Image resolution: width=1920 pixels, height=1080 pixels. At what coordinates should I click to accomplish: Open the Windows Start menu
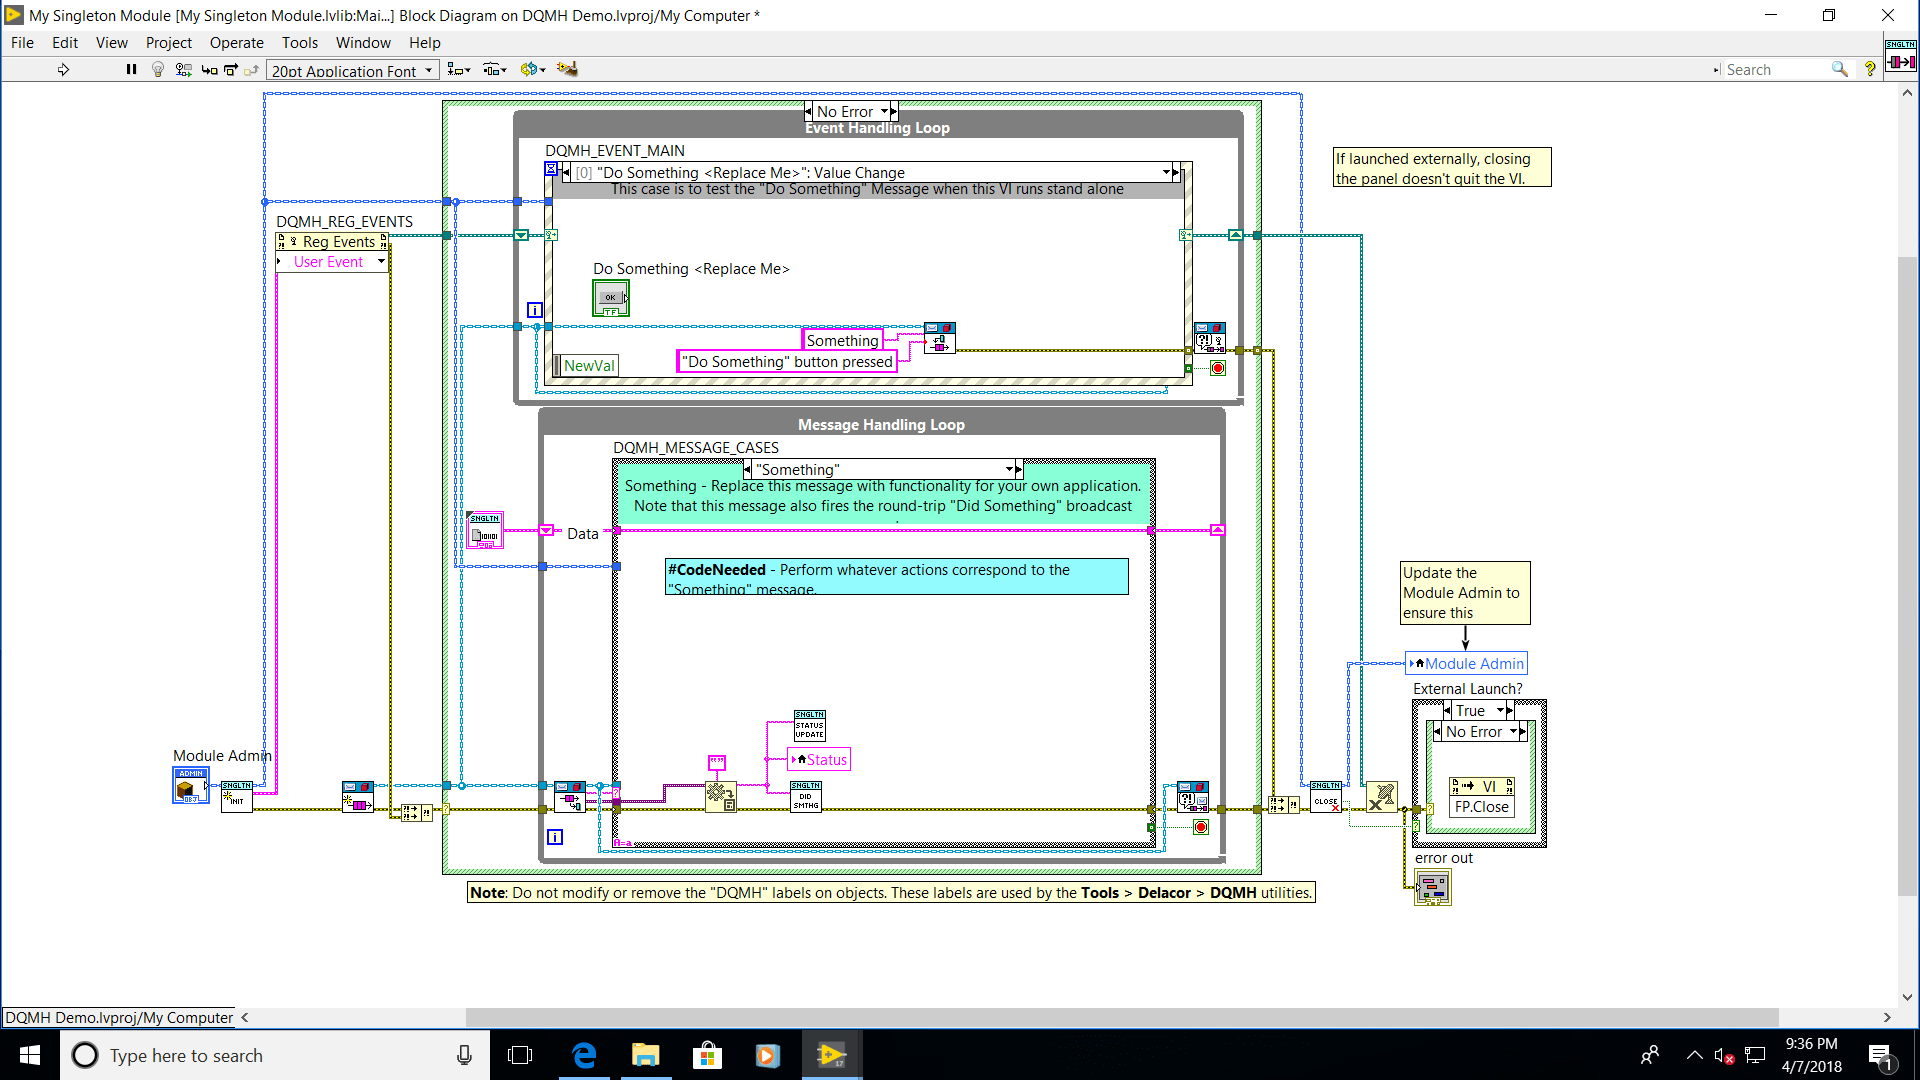[29, 1055]
